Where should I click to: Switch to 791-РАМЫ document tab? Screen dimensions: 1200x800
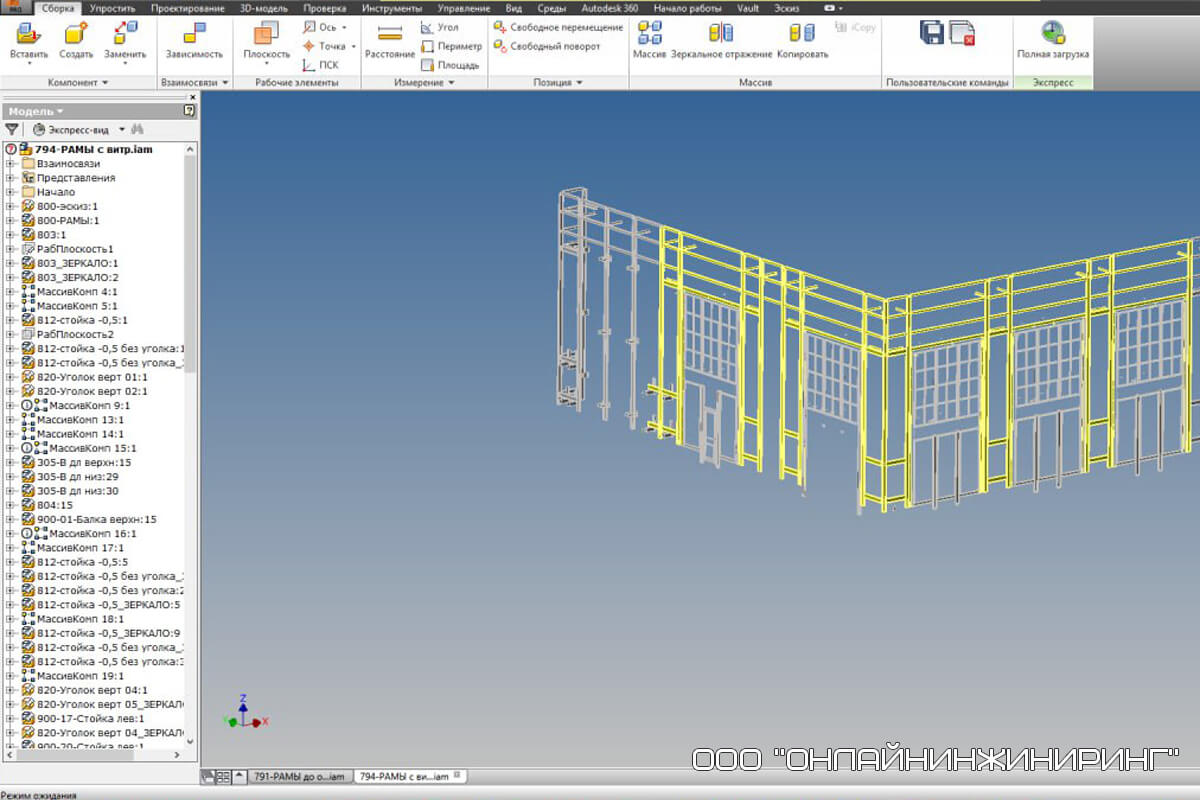(299, 776)
